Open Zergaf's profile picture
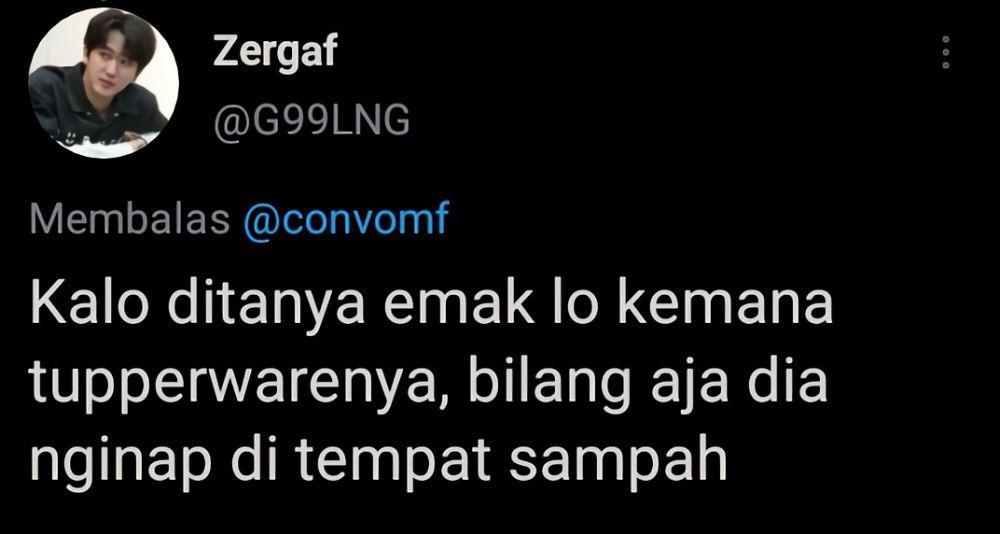 point(103,84)
